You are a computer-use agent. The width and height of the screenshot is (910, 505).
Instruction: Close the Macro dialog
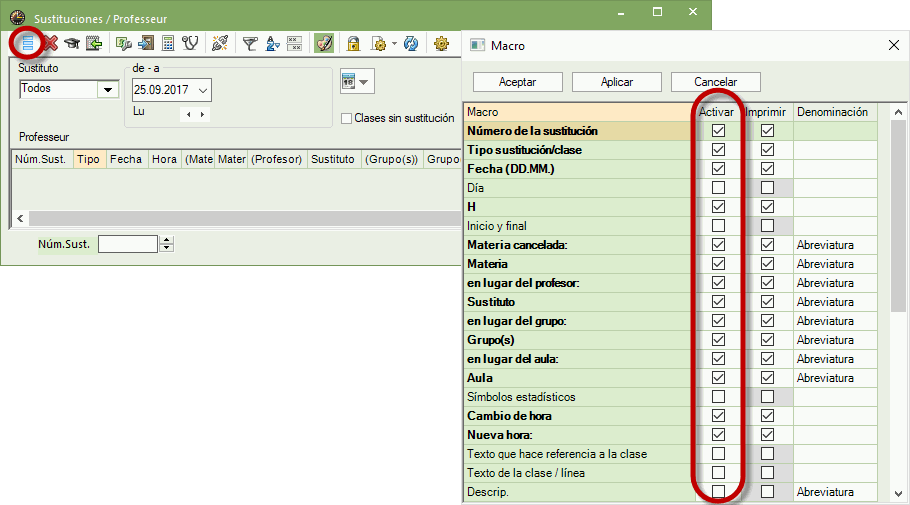[894, 45]
